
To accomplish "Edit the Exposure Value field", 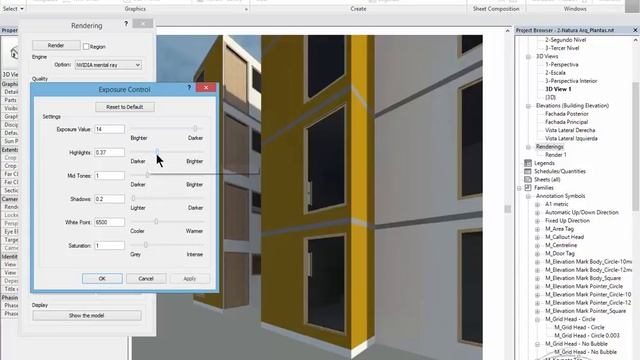I will (x=109, y=129).
